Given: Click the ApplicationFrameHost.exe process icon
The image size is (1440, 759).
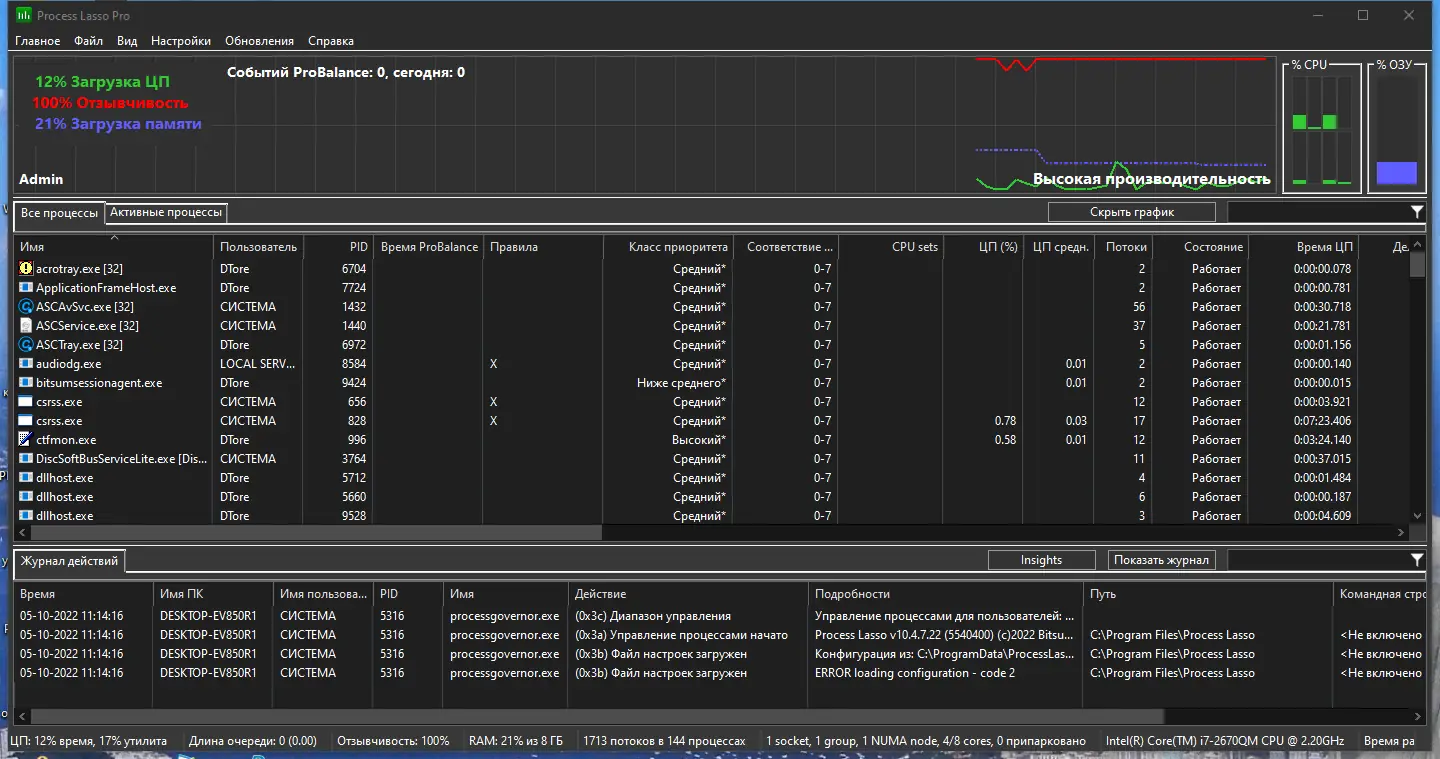Looking at the screenshot, I should [26, 288].
